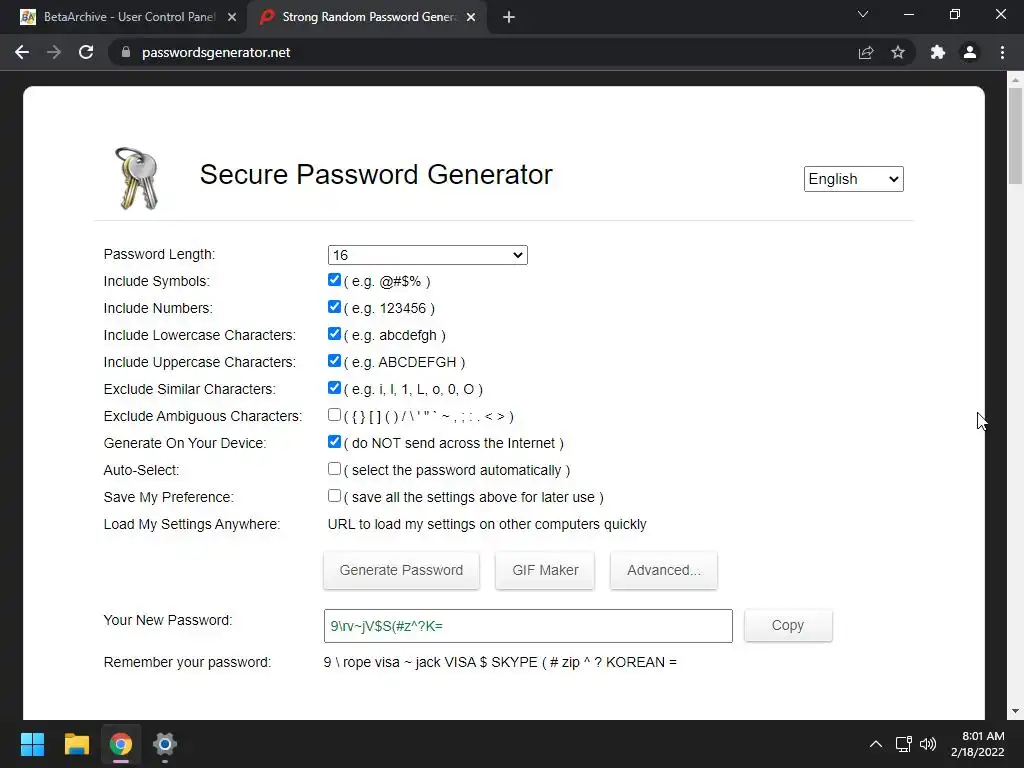The width and height of the screenshot is (1024, 768).
Task: Copy the generated password
Action: [787, 625]
